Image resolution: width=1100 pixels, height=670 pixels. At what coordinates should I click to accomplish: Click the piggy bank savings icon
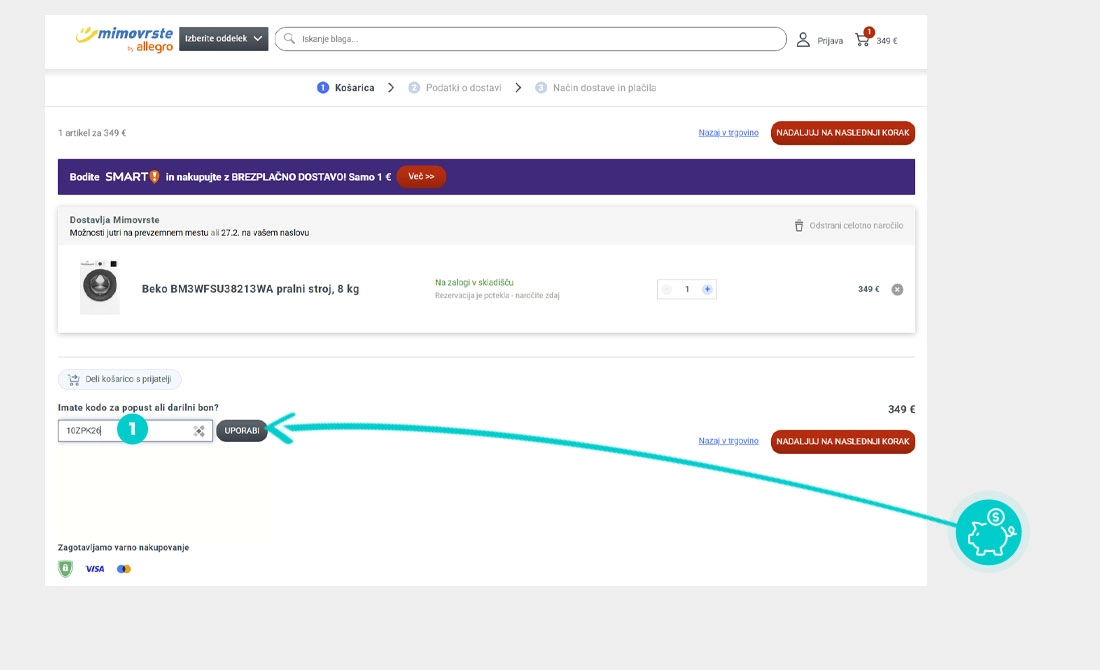point(987,531)
